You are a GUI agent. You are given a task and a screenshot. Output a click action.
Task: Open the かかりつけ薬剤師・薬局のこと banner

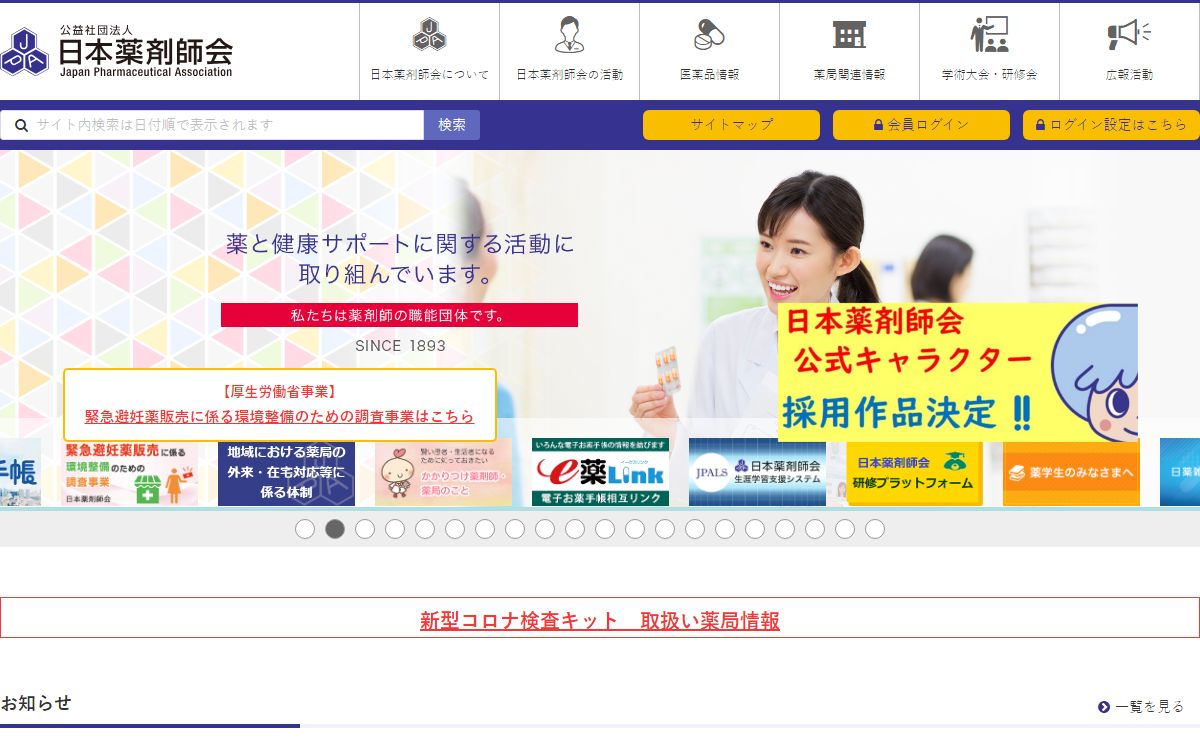click(443, 472)
